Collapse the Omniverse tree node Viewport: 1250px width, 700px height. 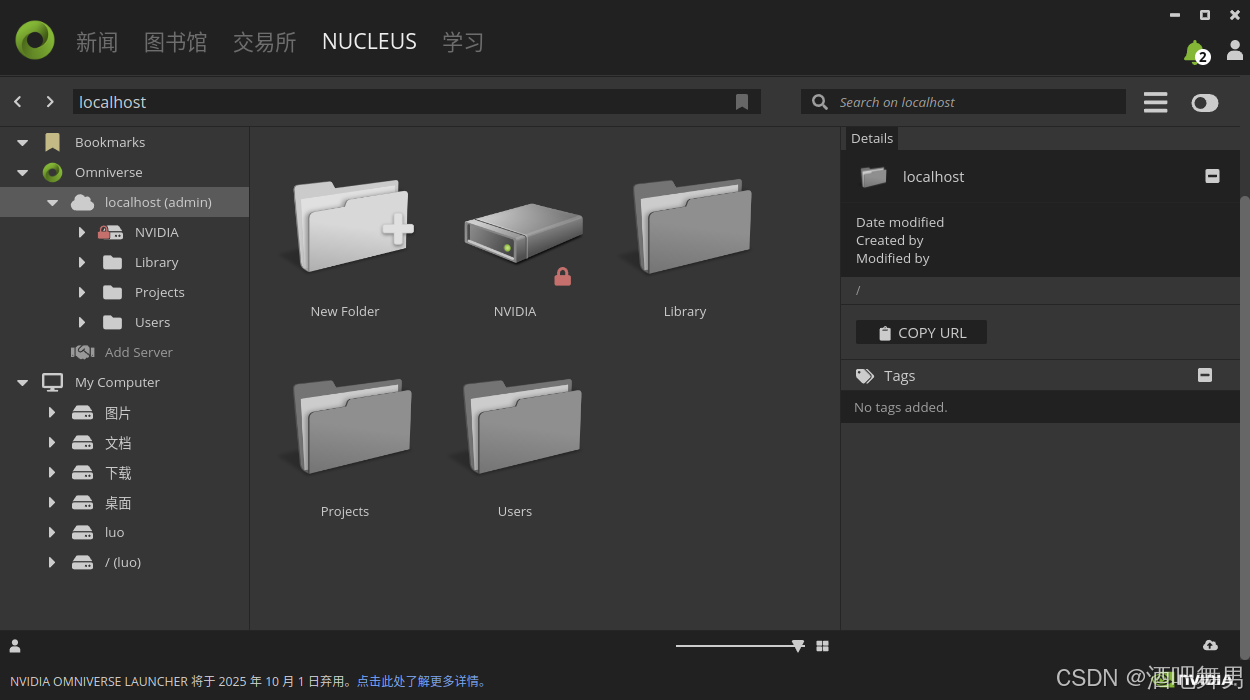[22, 173]
